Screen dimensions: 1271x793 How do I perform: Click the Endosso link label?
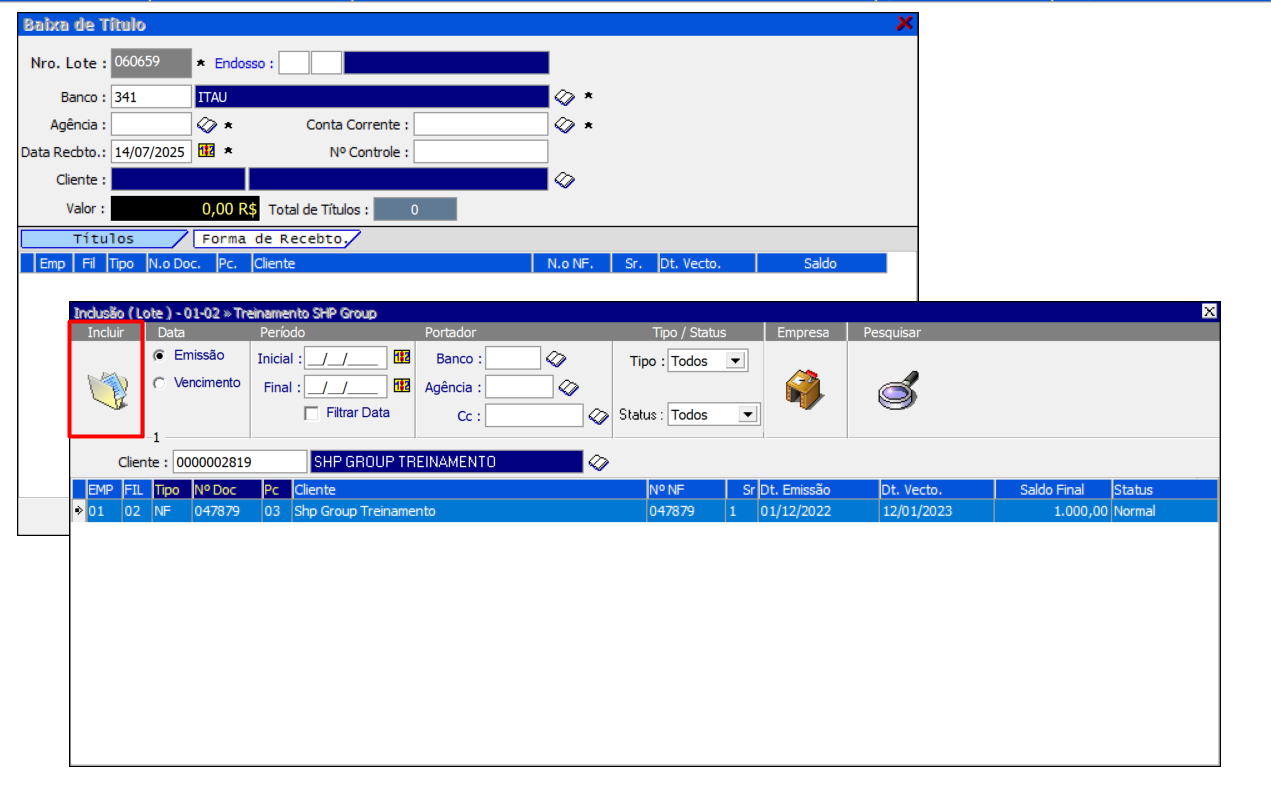(x=240, y=63)
